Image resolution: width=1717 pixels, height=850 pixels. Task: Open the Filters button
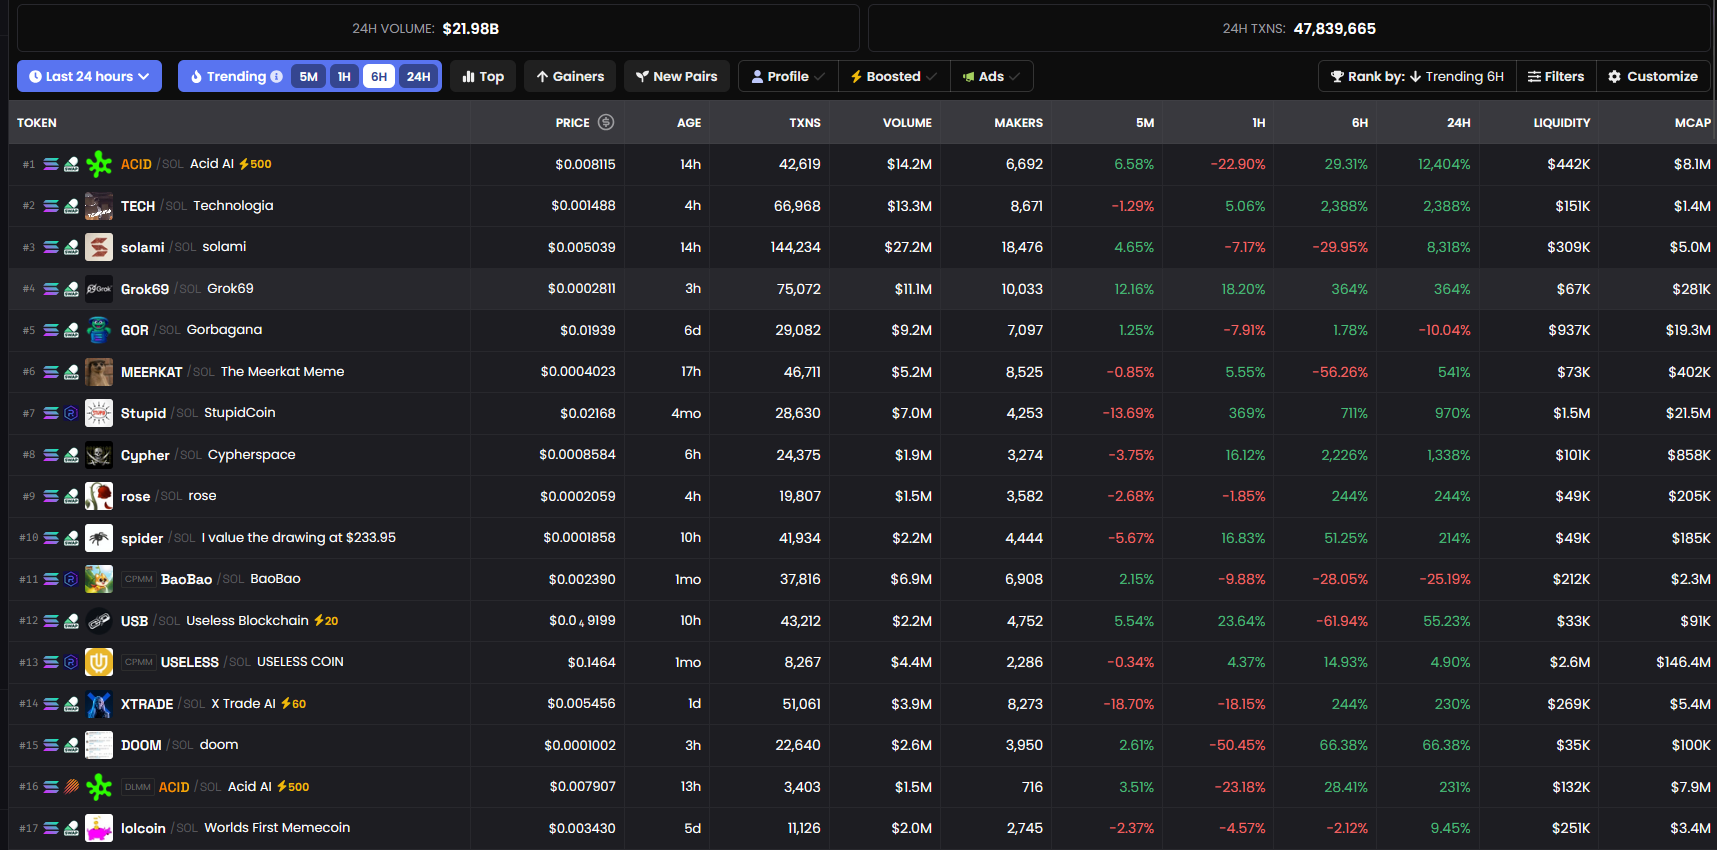(x=1556, y=76)
